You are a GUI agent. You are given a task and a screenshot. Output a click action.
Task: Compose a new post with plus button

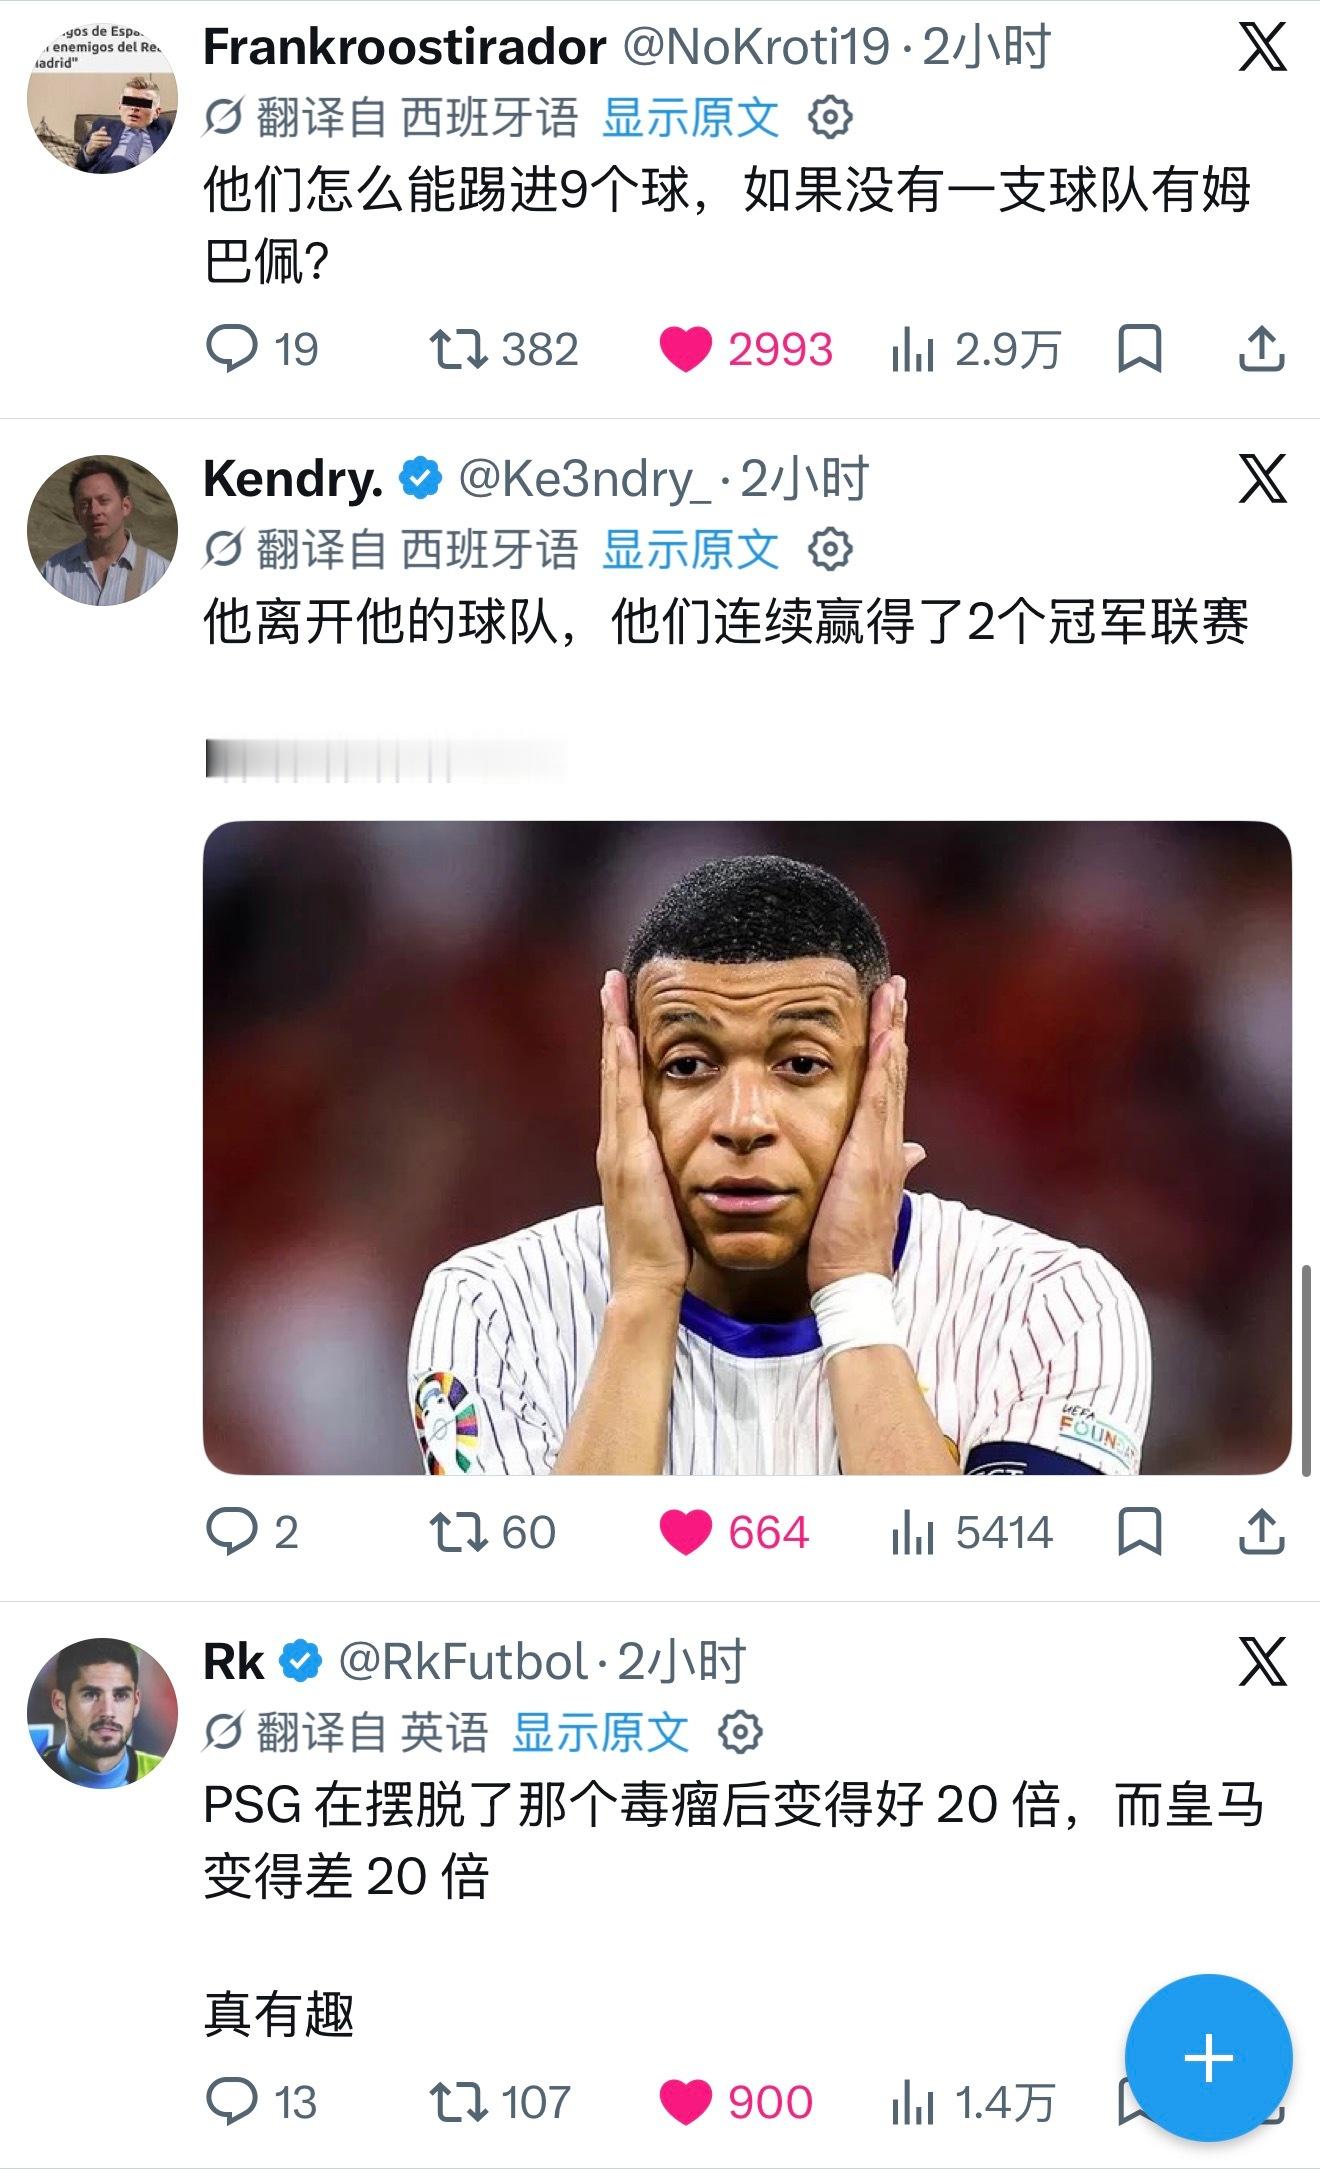(x=1208, y=2058)
